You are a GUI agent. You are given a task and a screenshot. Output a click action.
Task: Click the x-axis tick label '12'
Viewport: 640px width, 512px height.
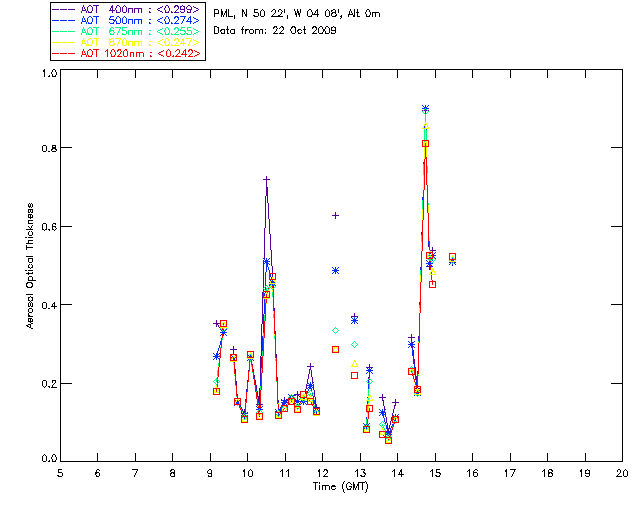tap(322, 473)
